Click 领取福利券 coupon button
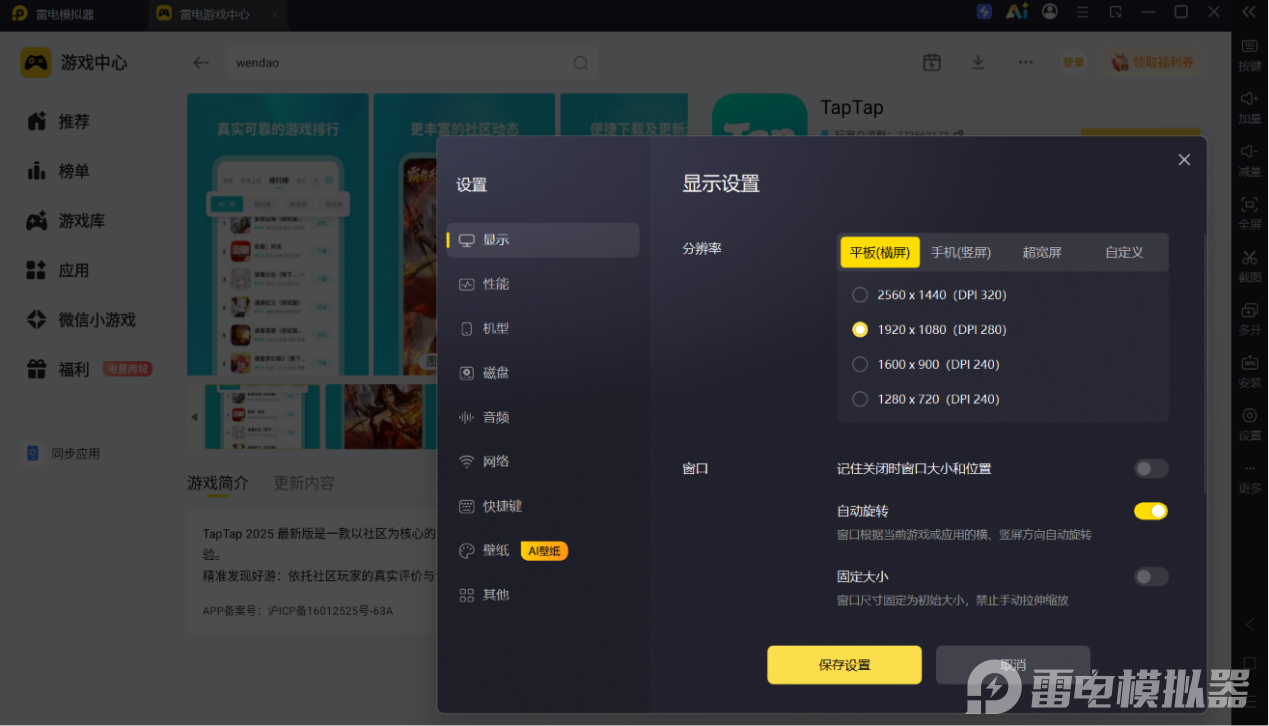1269x726 pixels. pyautogui.click(x=1152, y=62)
